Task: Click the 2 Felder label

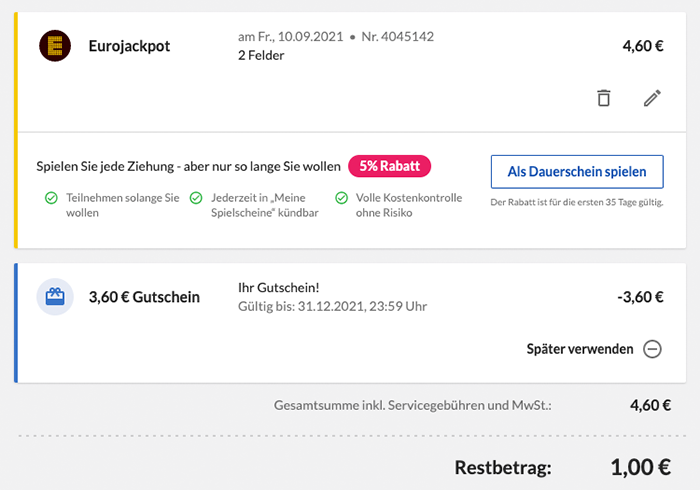Action: click(x=261, y=55)
